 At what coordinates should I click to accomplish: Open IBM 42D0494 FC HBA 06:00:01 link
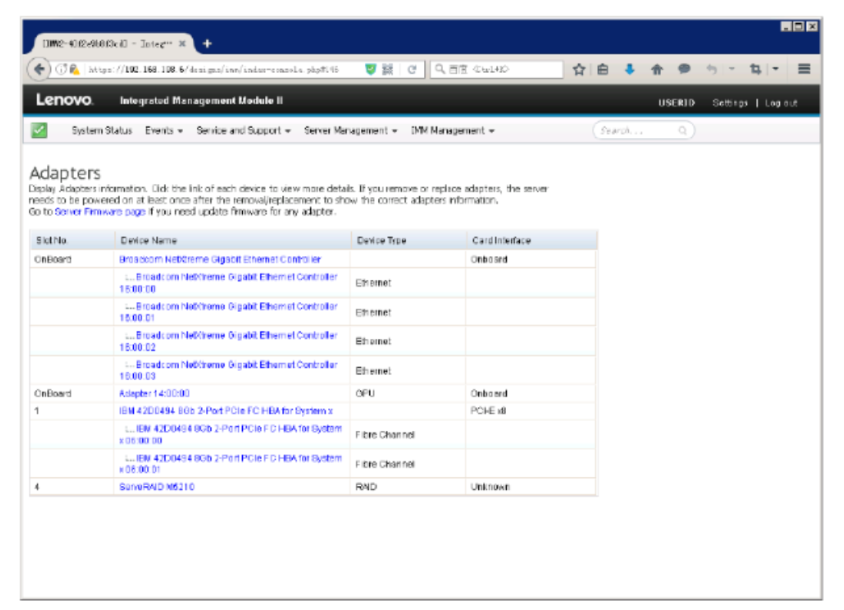click(x=230, y=464)
